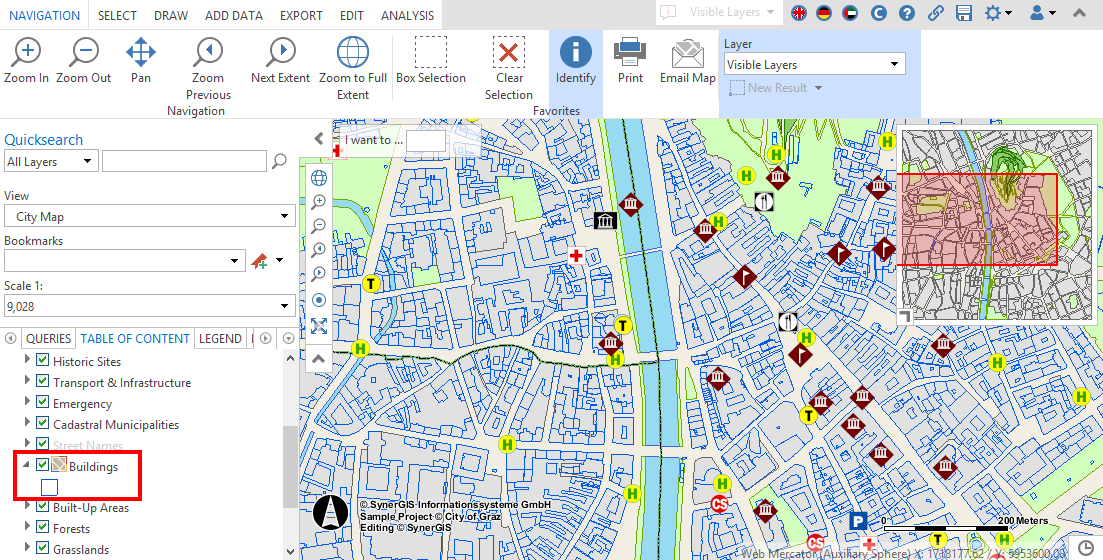Expand the Emergency tree node
This screenshot has width=1103, height=560.
tap(27, 403)
